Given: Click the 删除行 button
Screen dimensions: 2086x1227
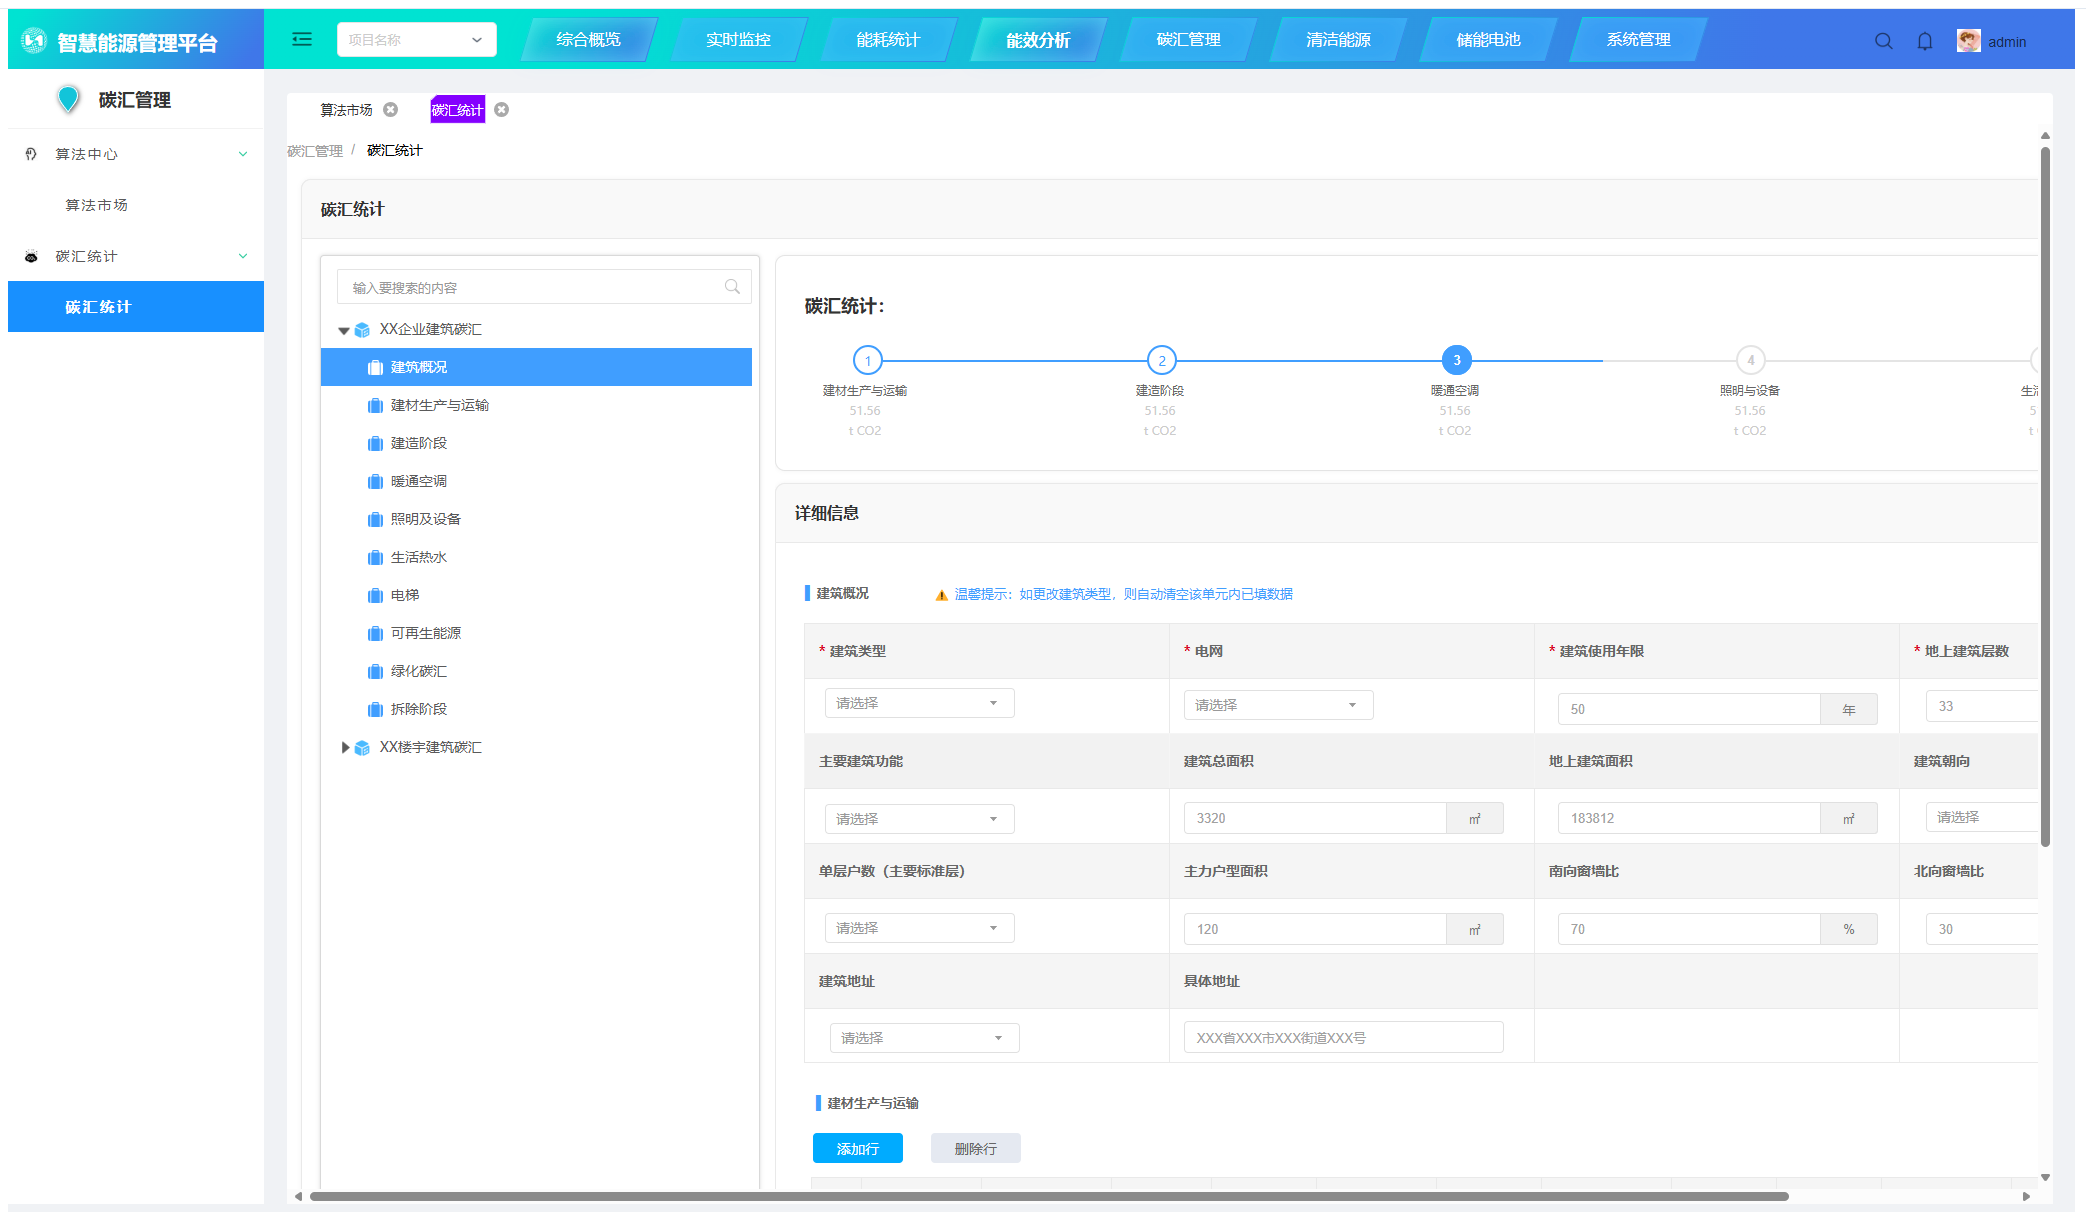Looking at the screenshot, I should point(975,1148).
